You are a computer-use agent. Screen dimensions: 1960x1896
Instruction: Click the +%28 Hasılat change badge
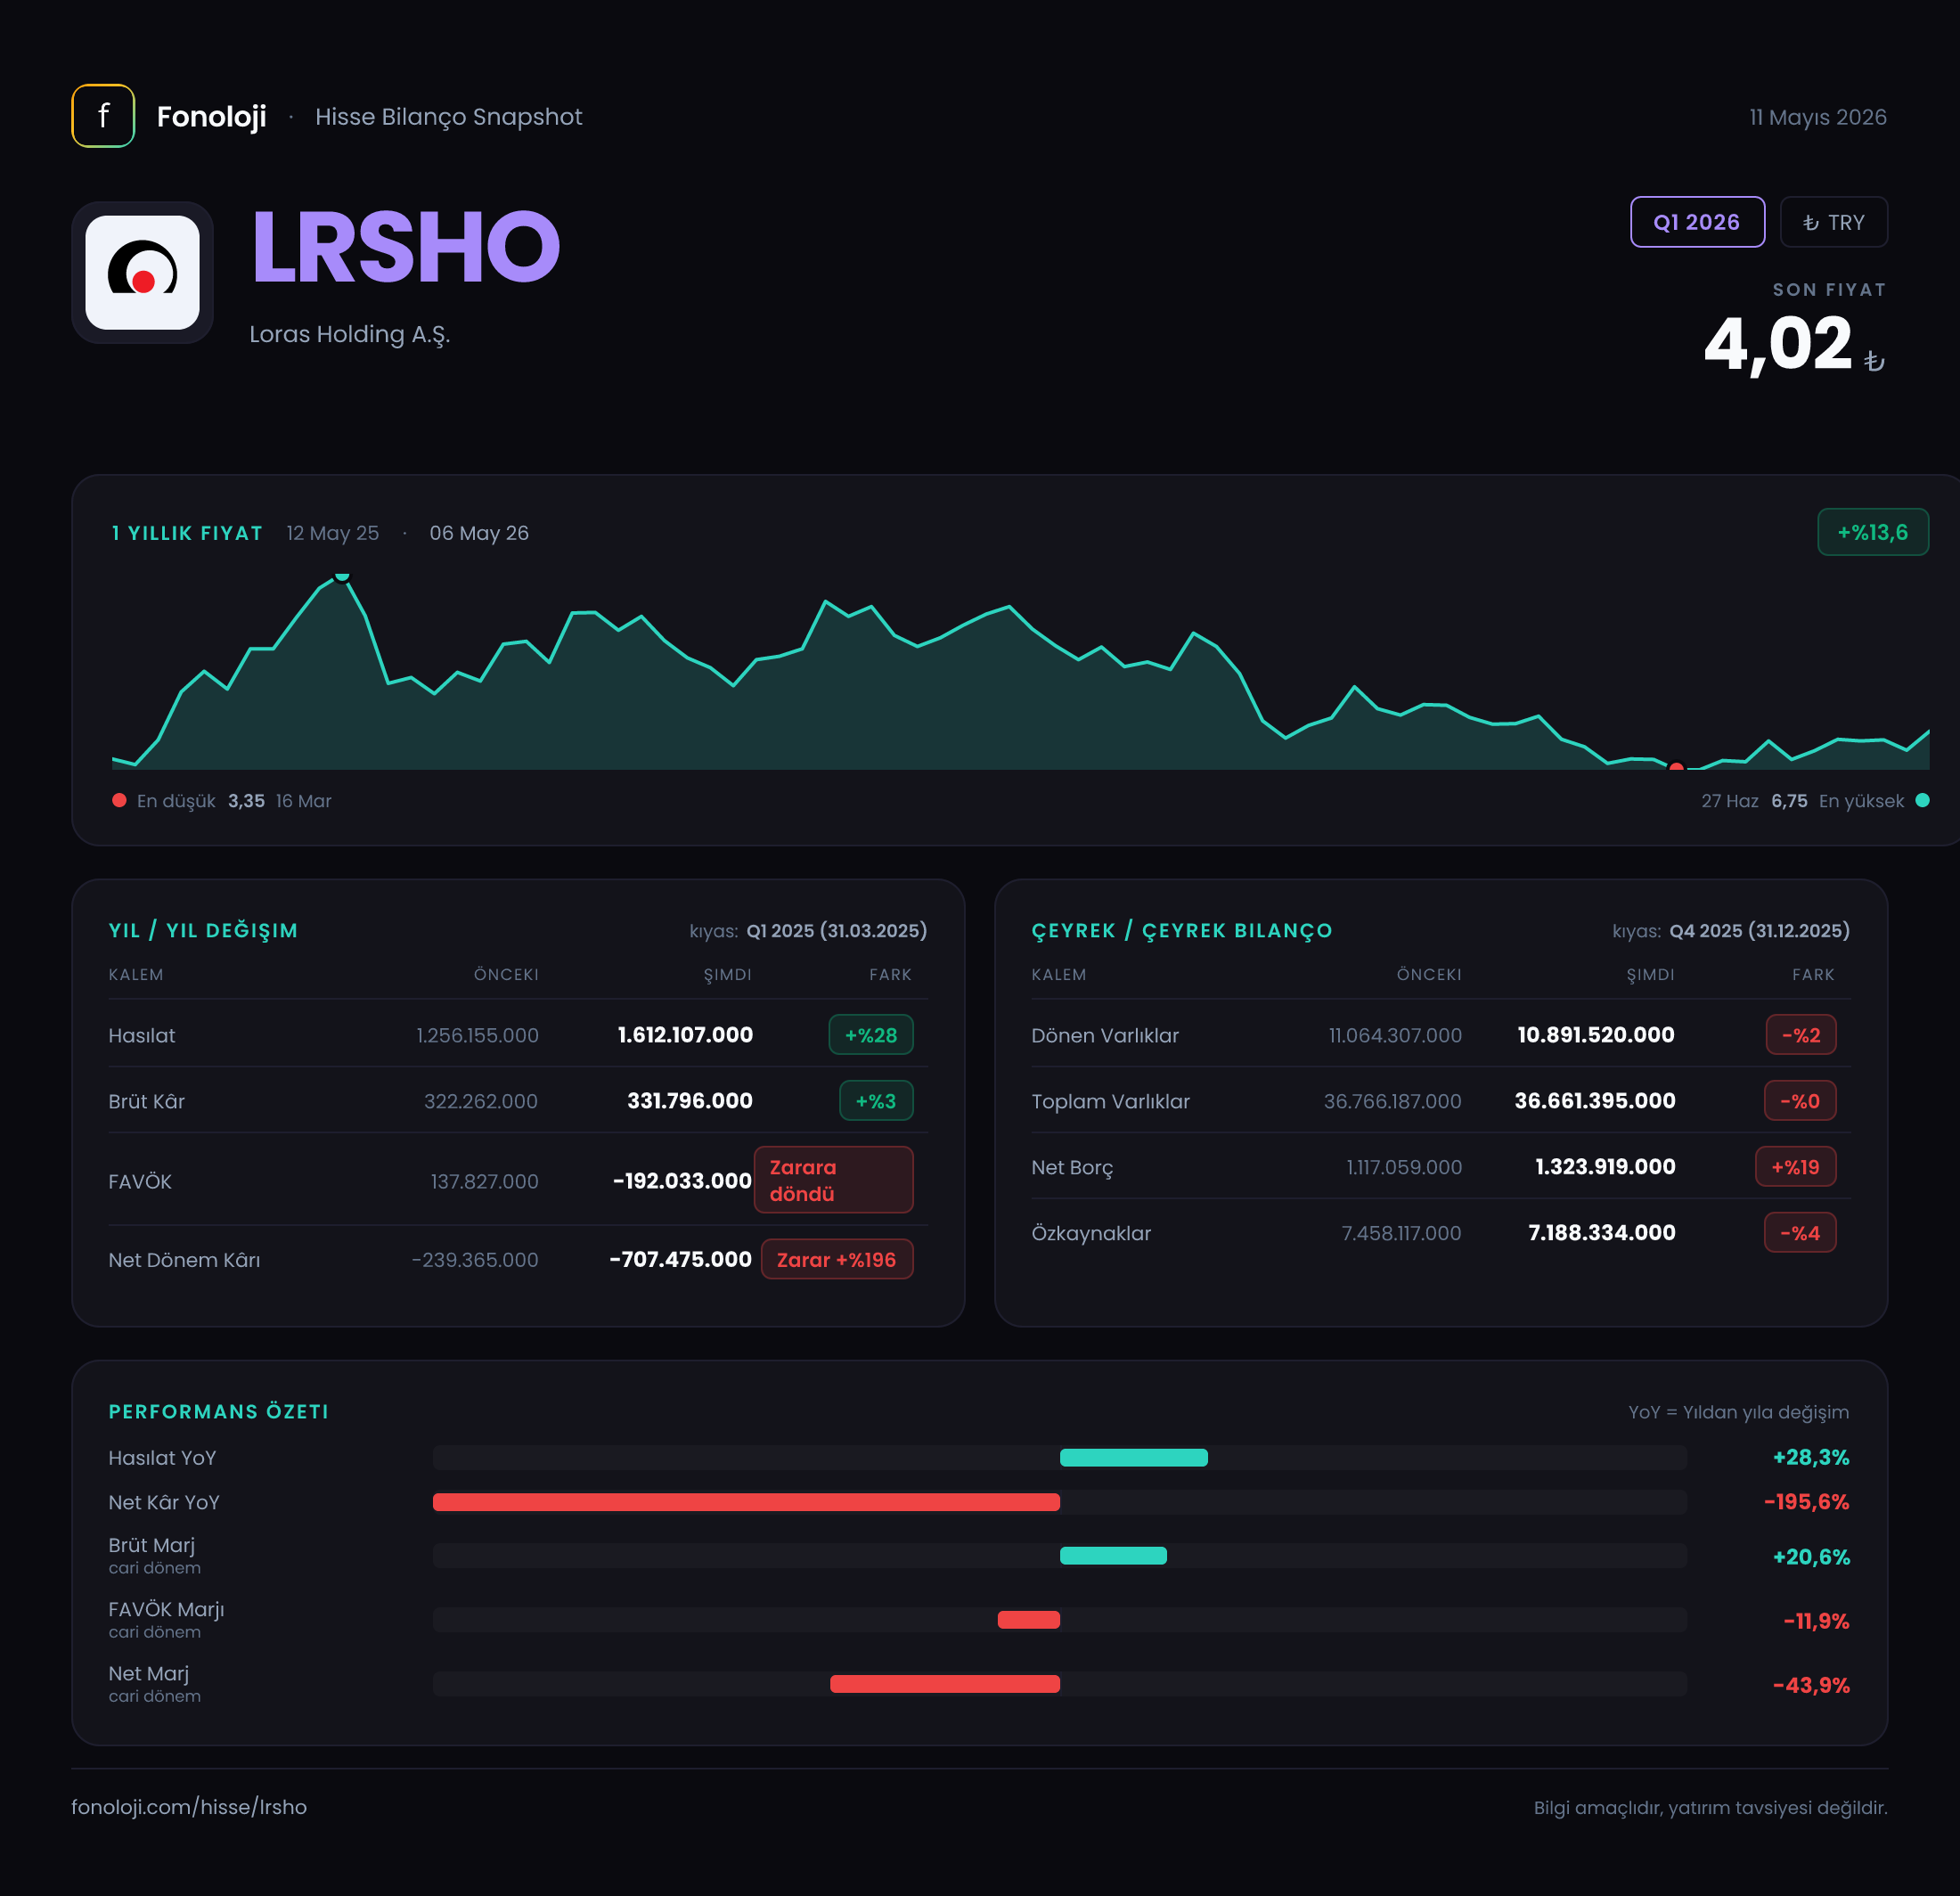point(871,1035)
